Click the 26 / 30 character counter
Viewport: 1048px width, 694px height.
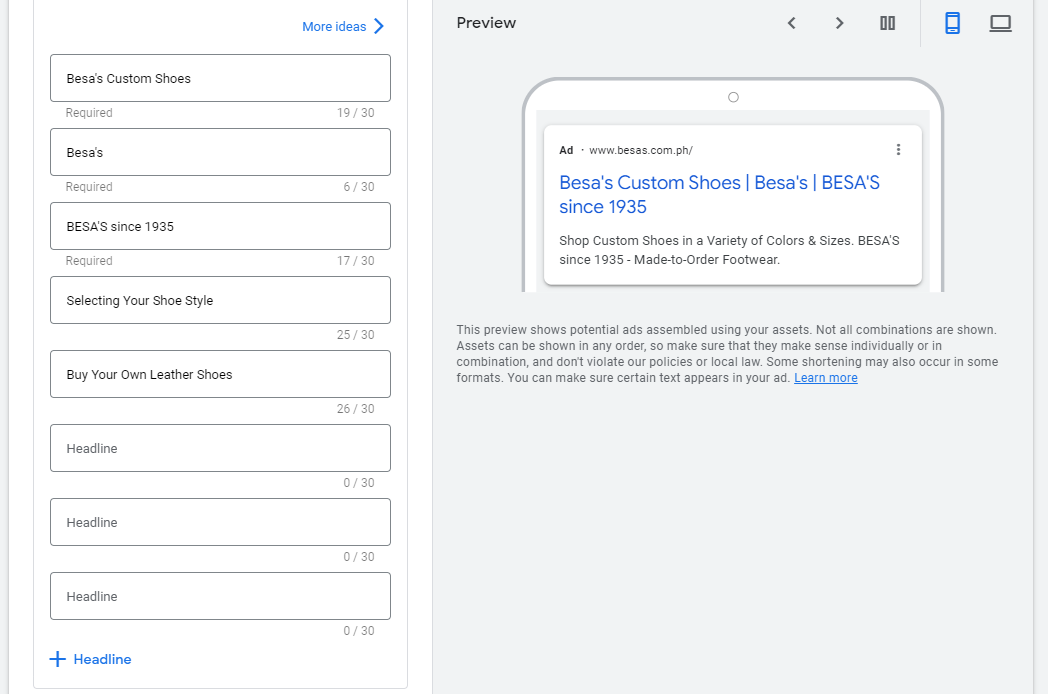[x=356, y=409]
